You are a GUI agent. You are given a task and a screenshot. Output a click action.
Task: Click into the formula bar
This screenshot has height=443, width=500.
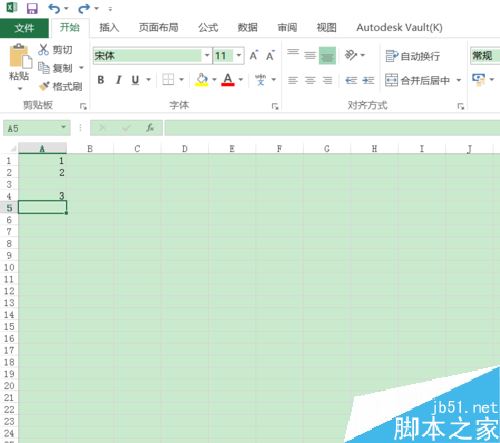click(332, 128)
